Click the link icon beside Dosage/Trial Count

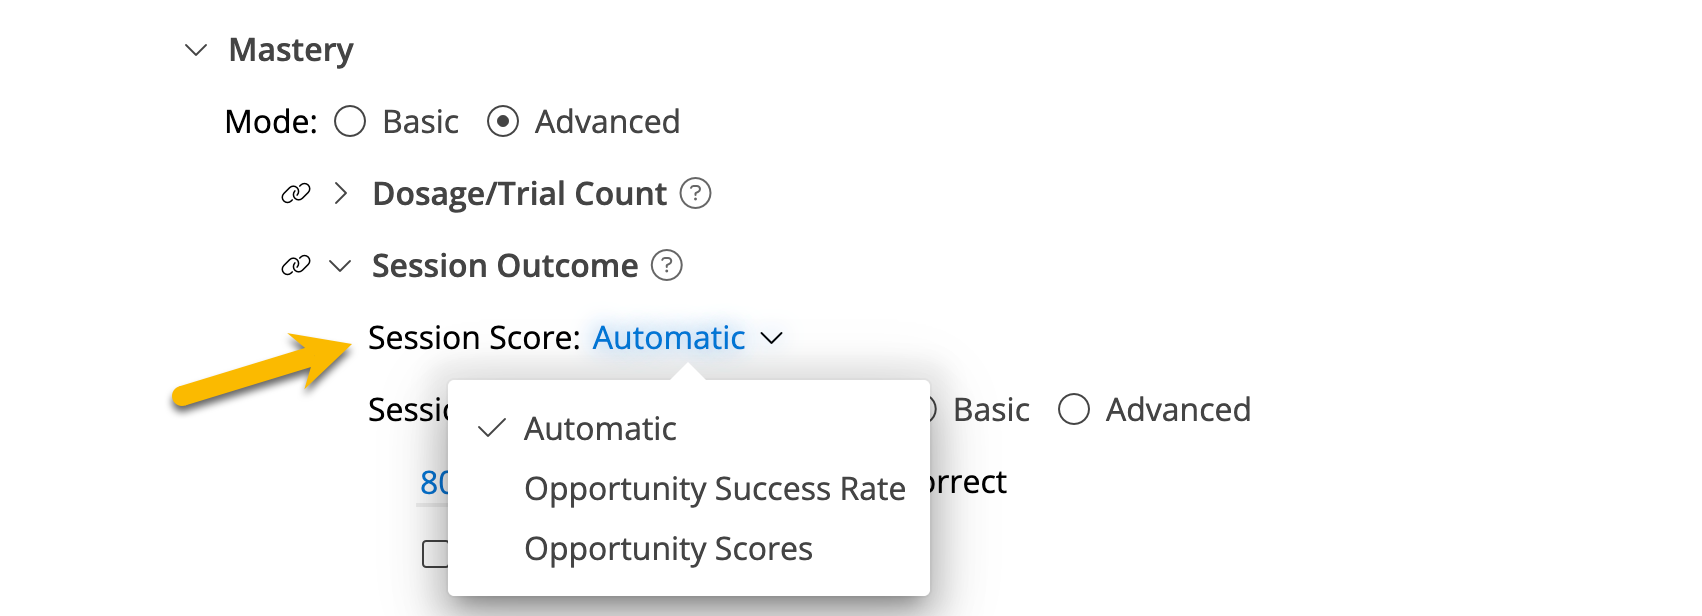[x=296, y=193]
